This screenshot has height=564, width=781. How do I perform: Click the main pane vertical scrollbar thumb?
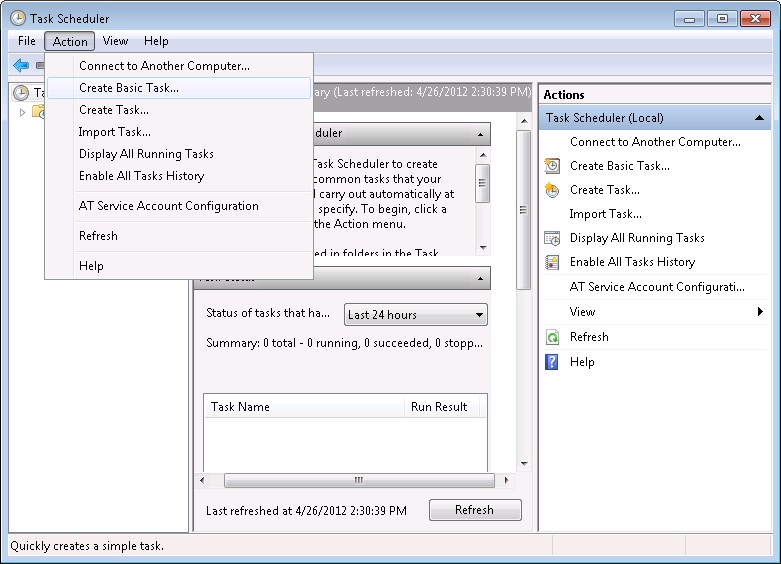tap(523, 210)
